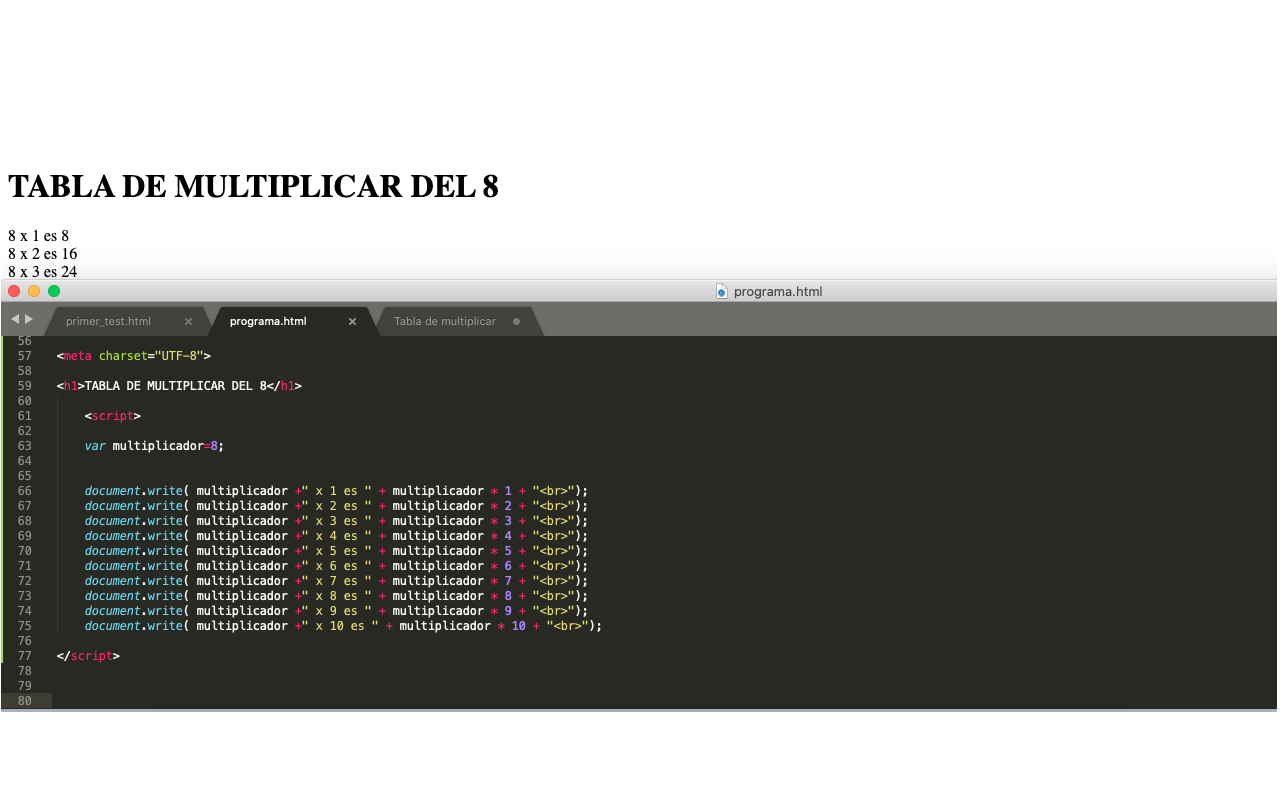Viewport: 1280px width, 800px height.
Task: Click the document.write line with "x 4 es"
Action: [337, 535]
